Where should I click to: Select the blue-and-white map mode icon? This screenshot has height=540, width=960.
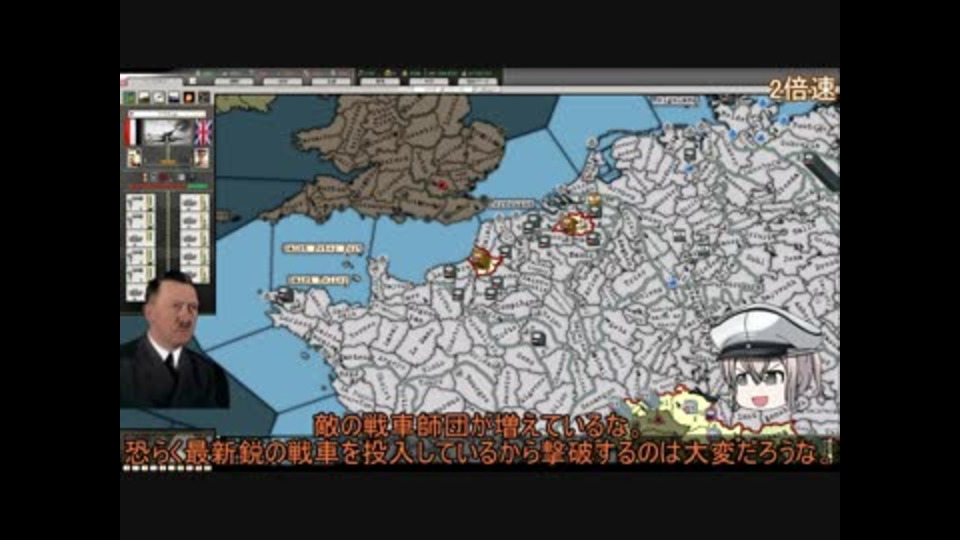tap(174, 98)
